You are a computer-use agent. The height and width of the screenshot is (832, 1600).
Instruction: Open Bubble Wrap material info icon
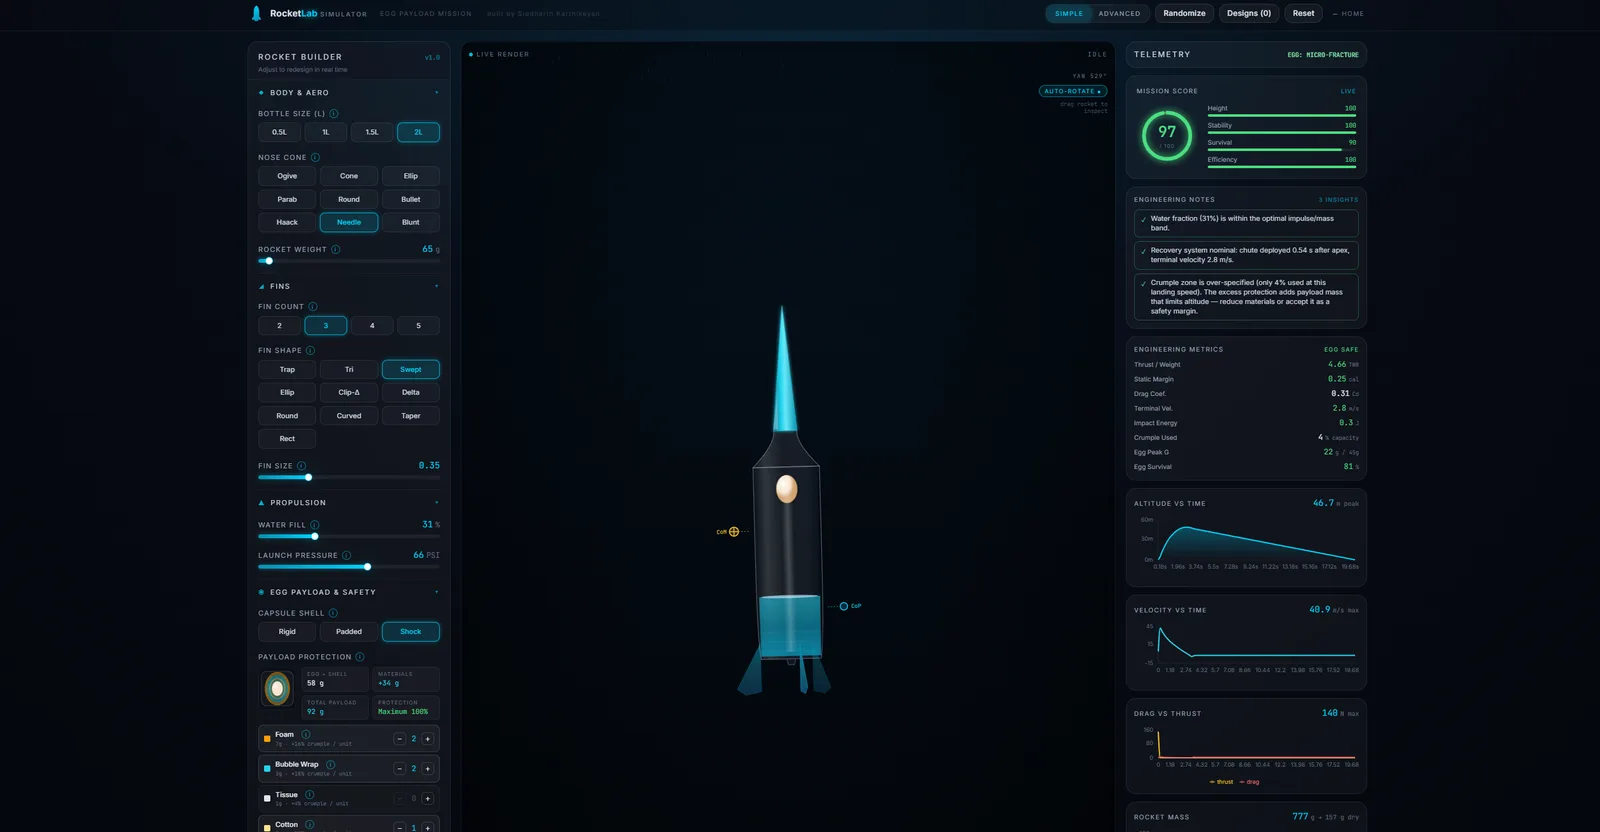(x=331, y=764)
